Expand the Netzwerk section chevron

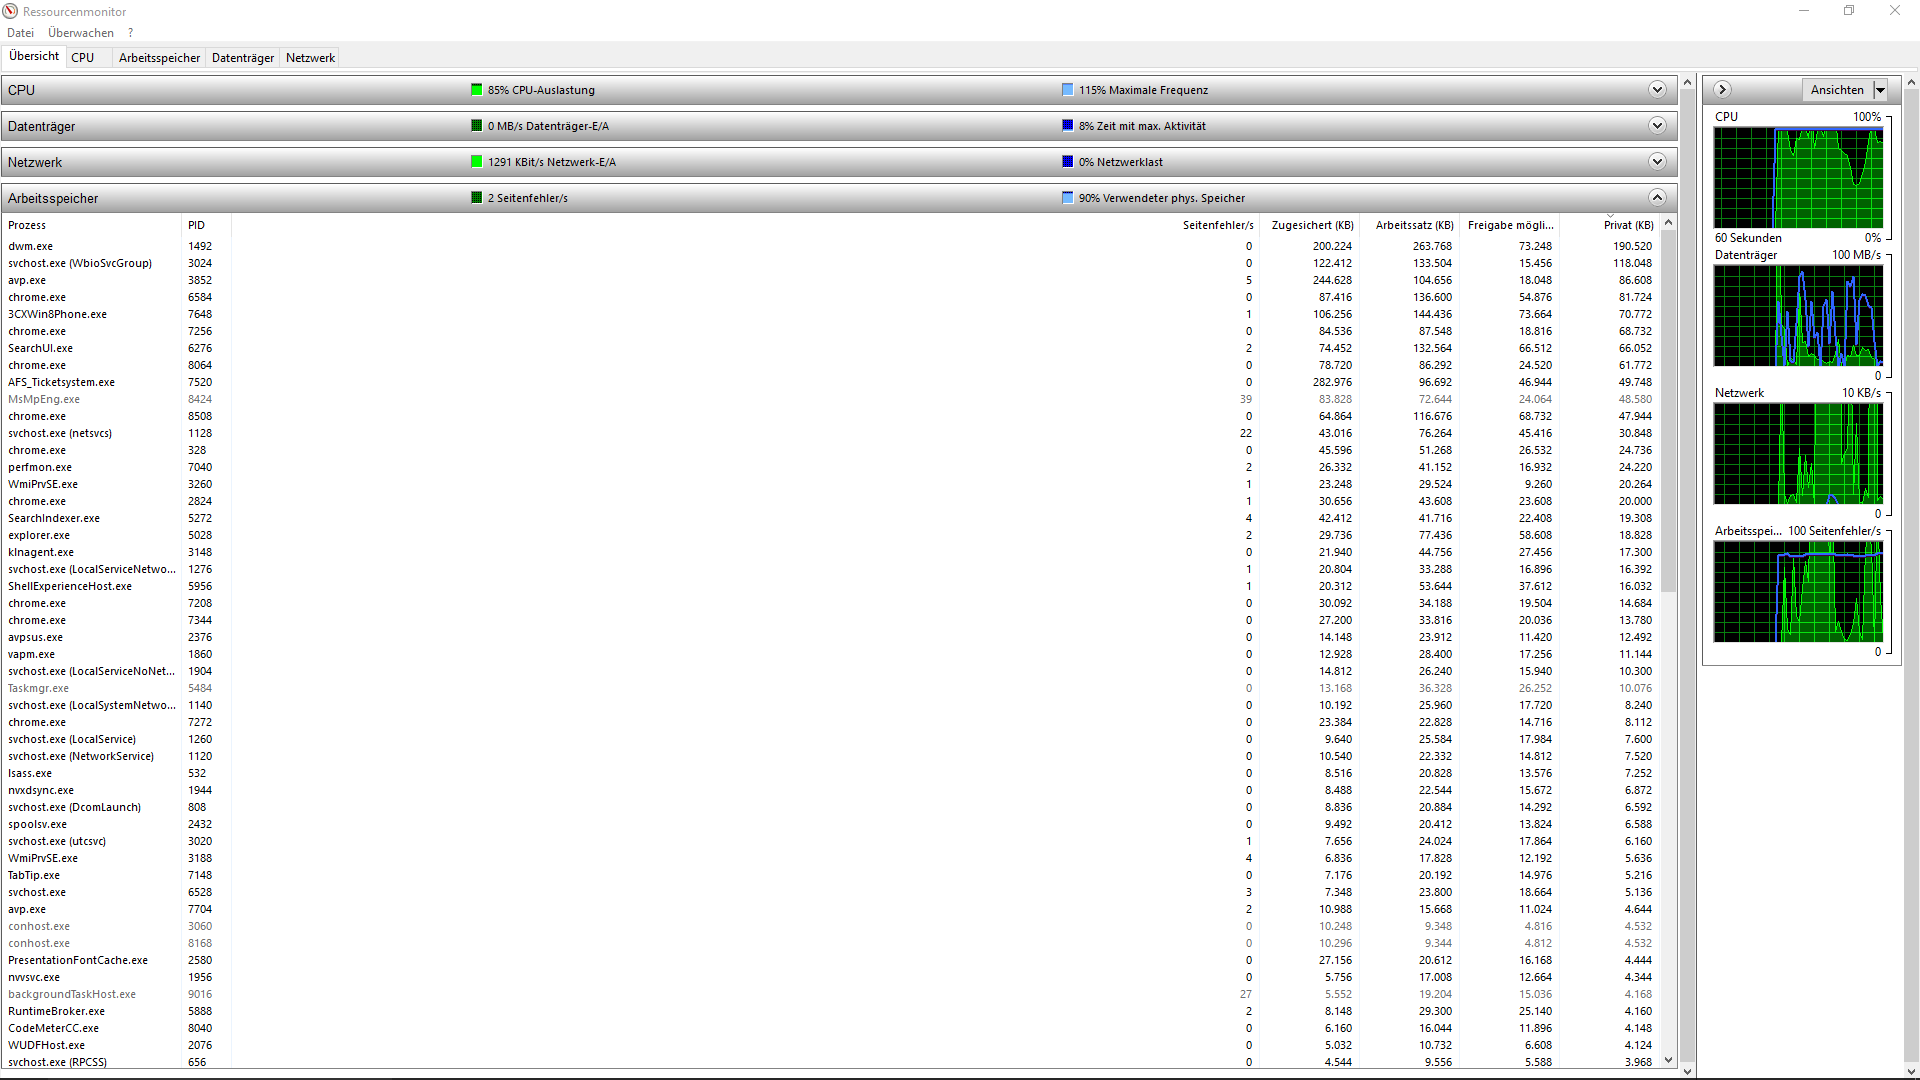[1657, 162]
